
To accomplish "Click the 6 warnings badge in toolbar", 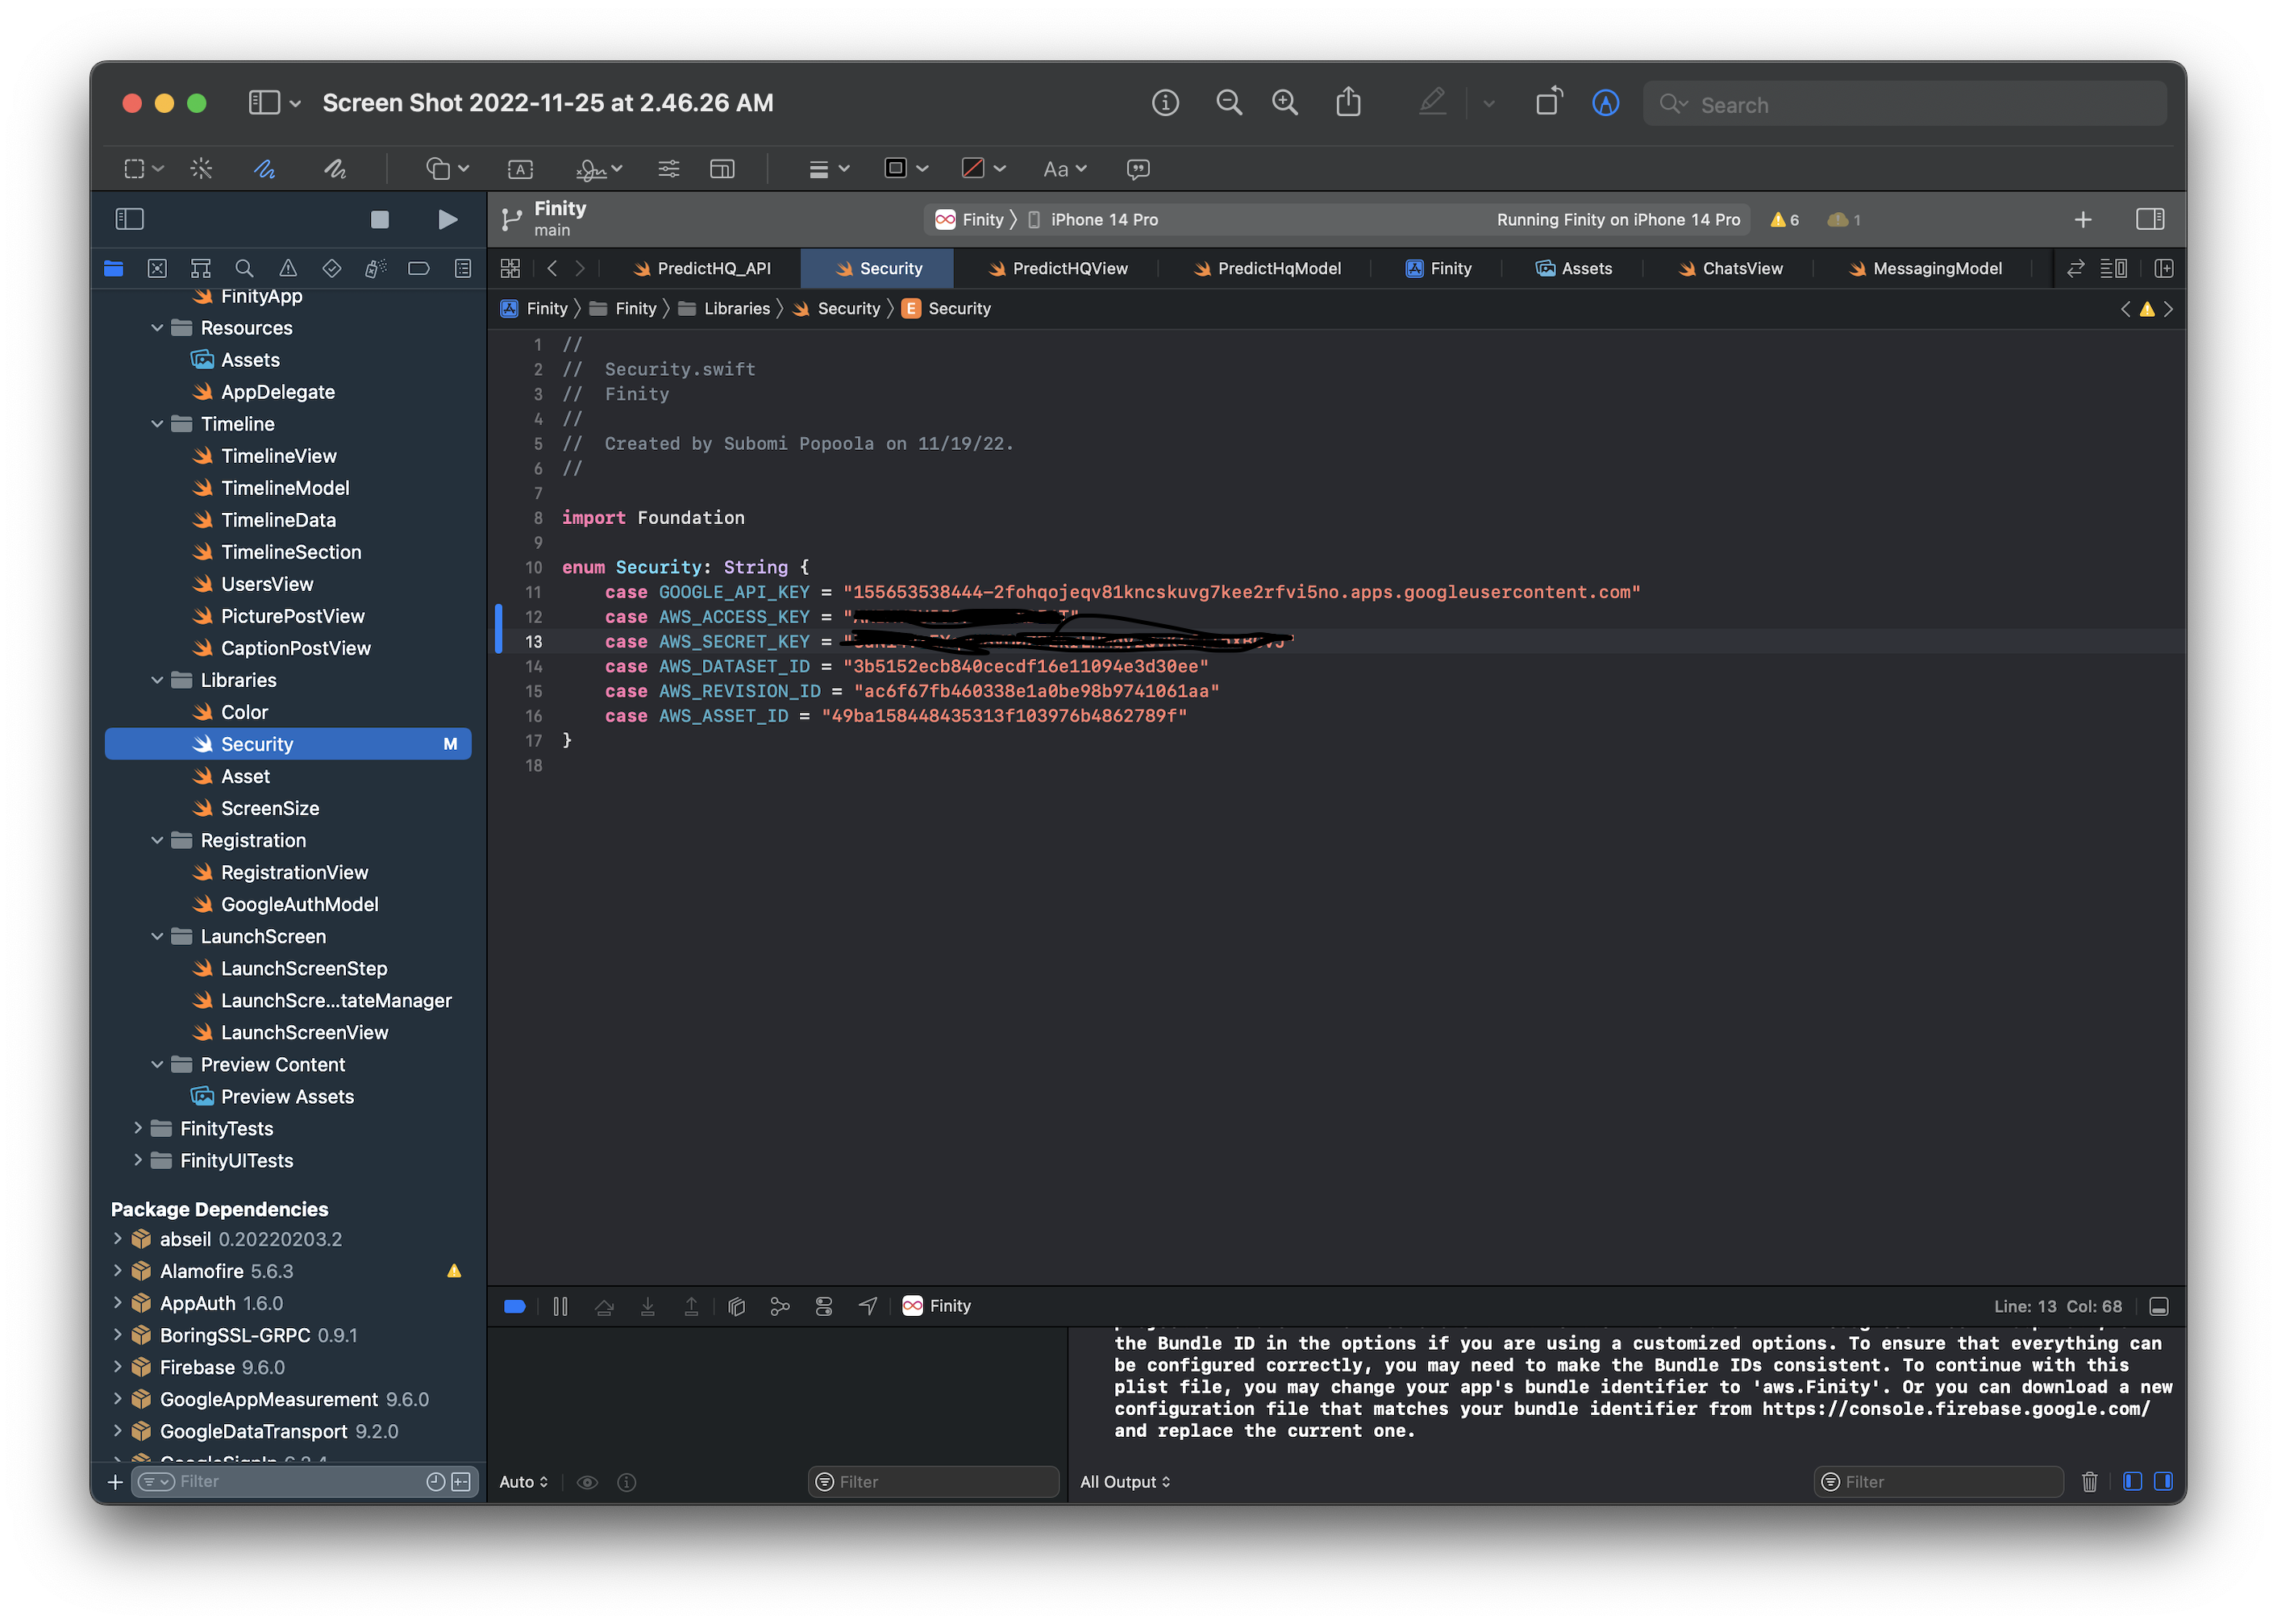I will 1784,219.
